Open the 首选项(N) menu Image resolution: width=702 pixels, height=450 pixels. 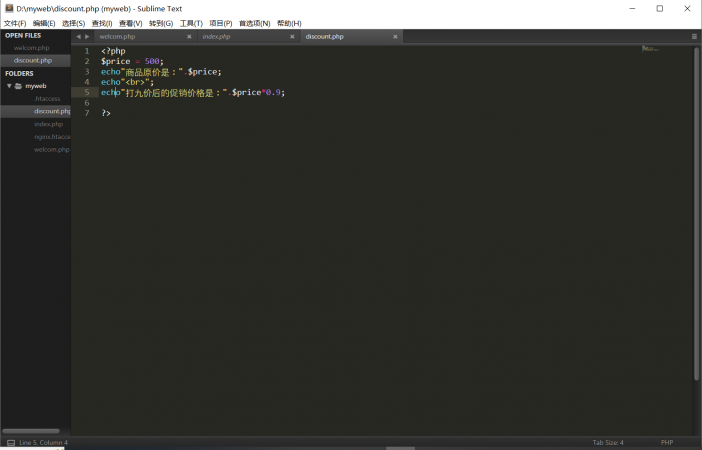coord(254,23)
